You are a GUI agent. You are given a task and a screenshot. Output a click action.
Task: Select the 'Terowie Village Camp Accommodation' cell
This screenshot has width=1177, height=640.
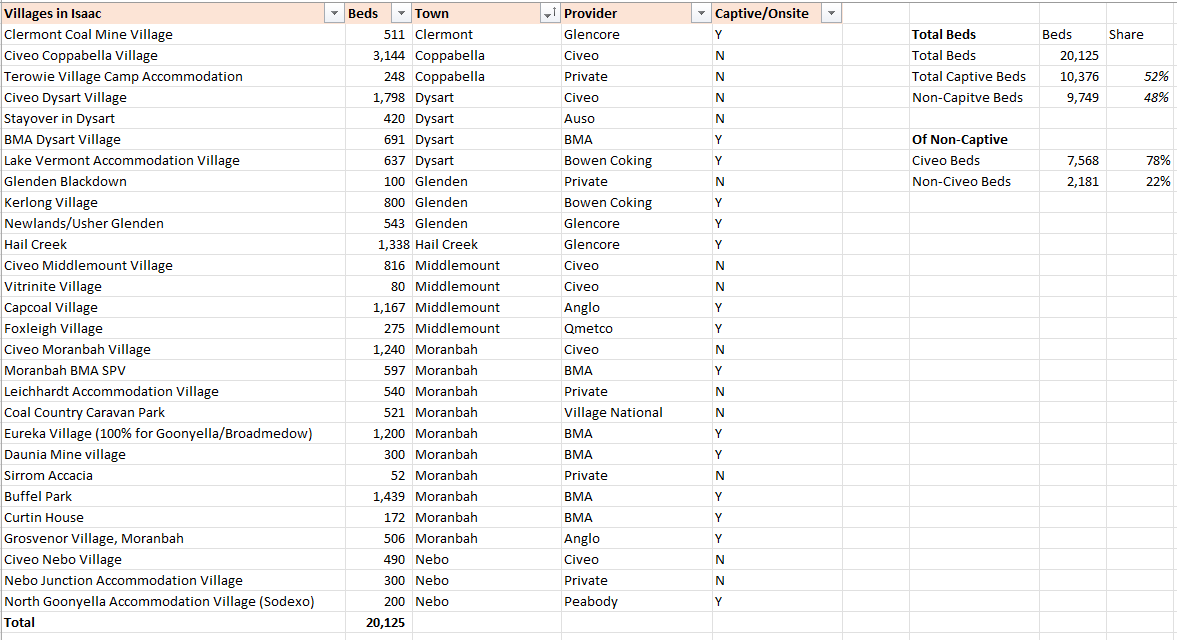(x=173, y=77)
